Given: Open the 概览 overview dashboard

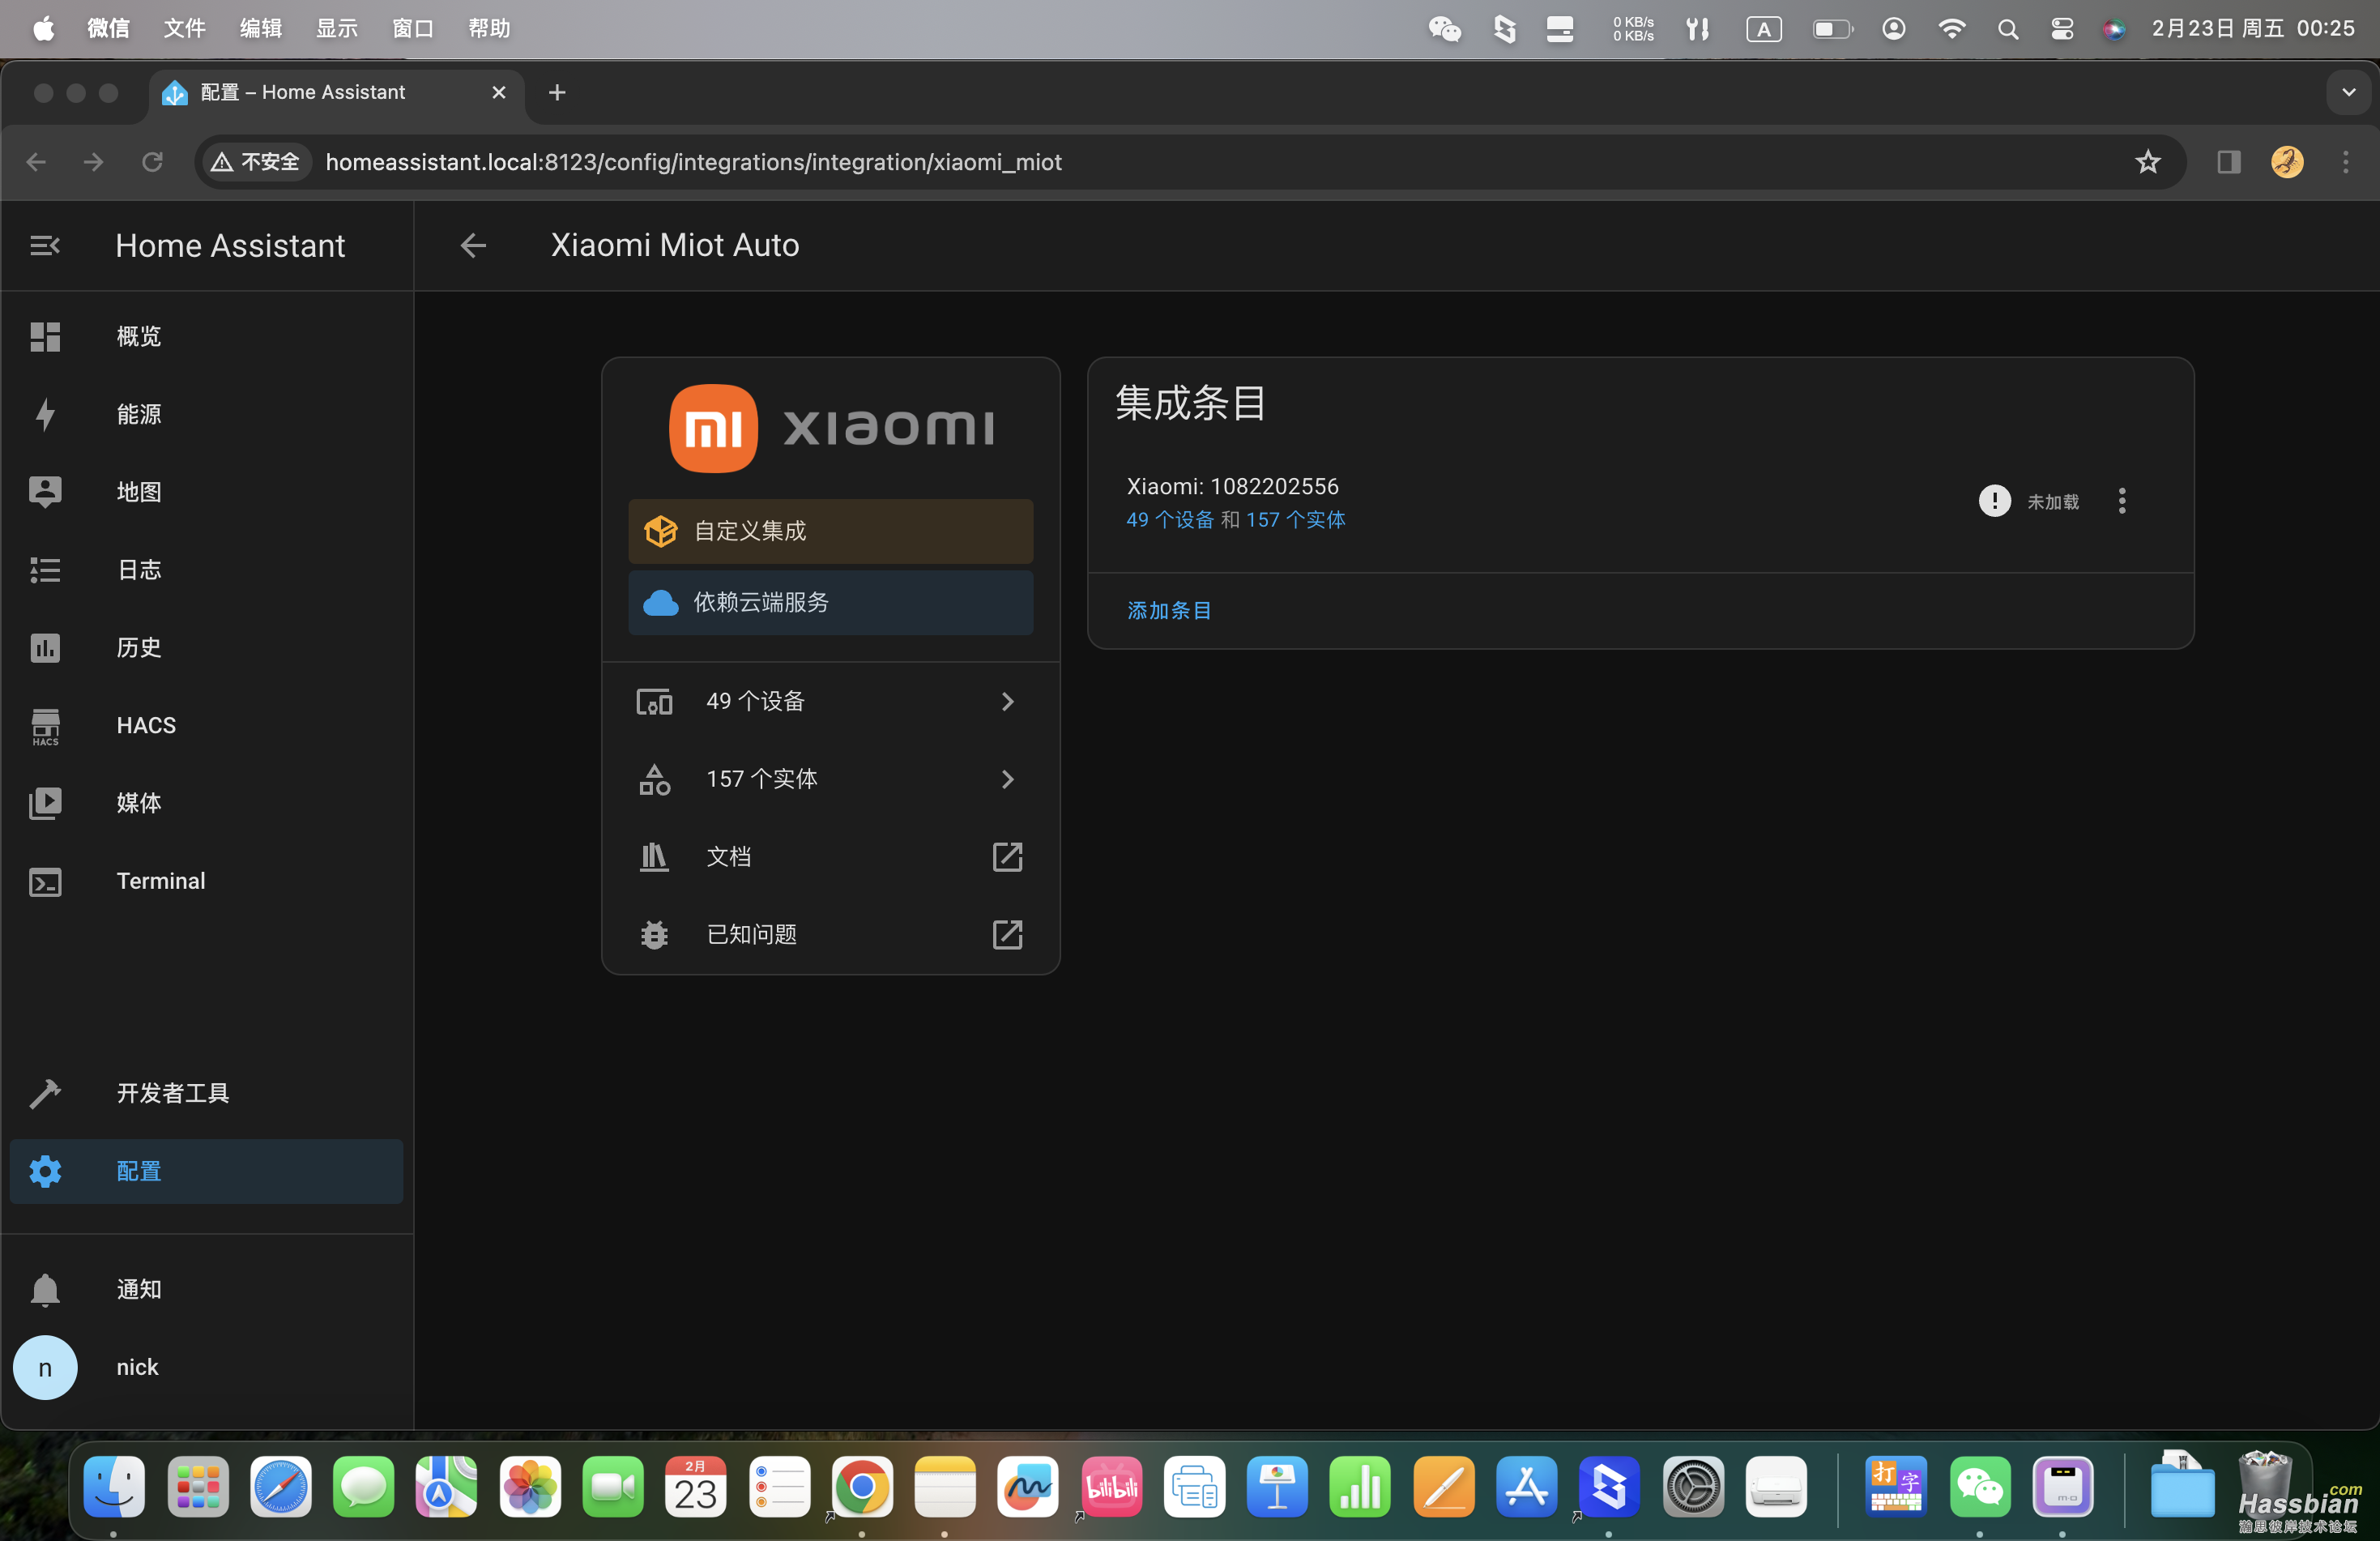Looking at the screenshot, I should click(206, 336).
